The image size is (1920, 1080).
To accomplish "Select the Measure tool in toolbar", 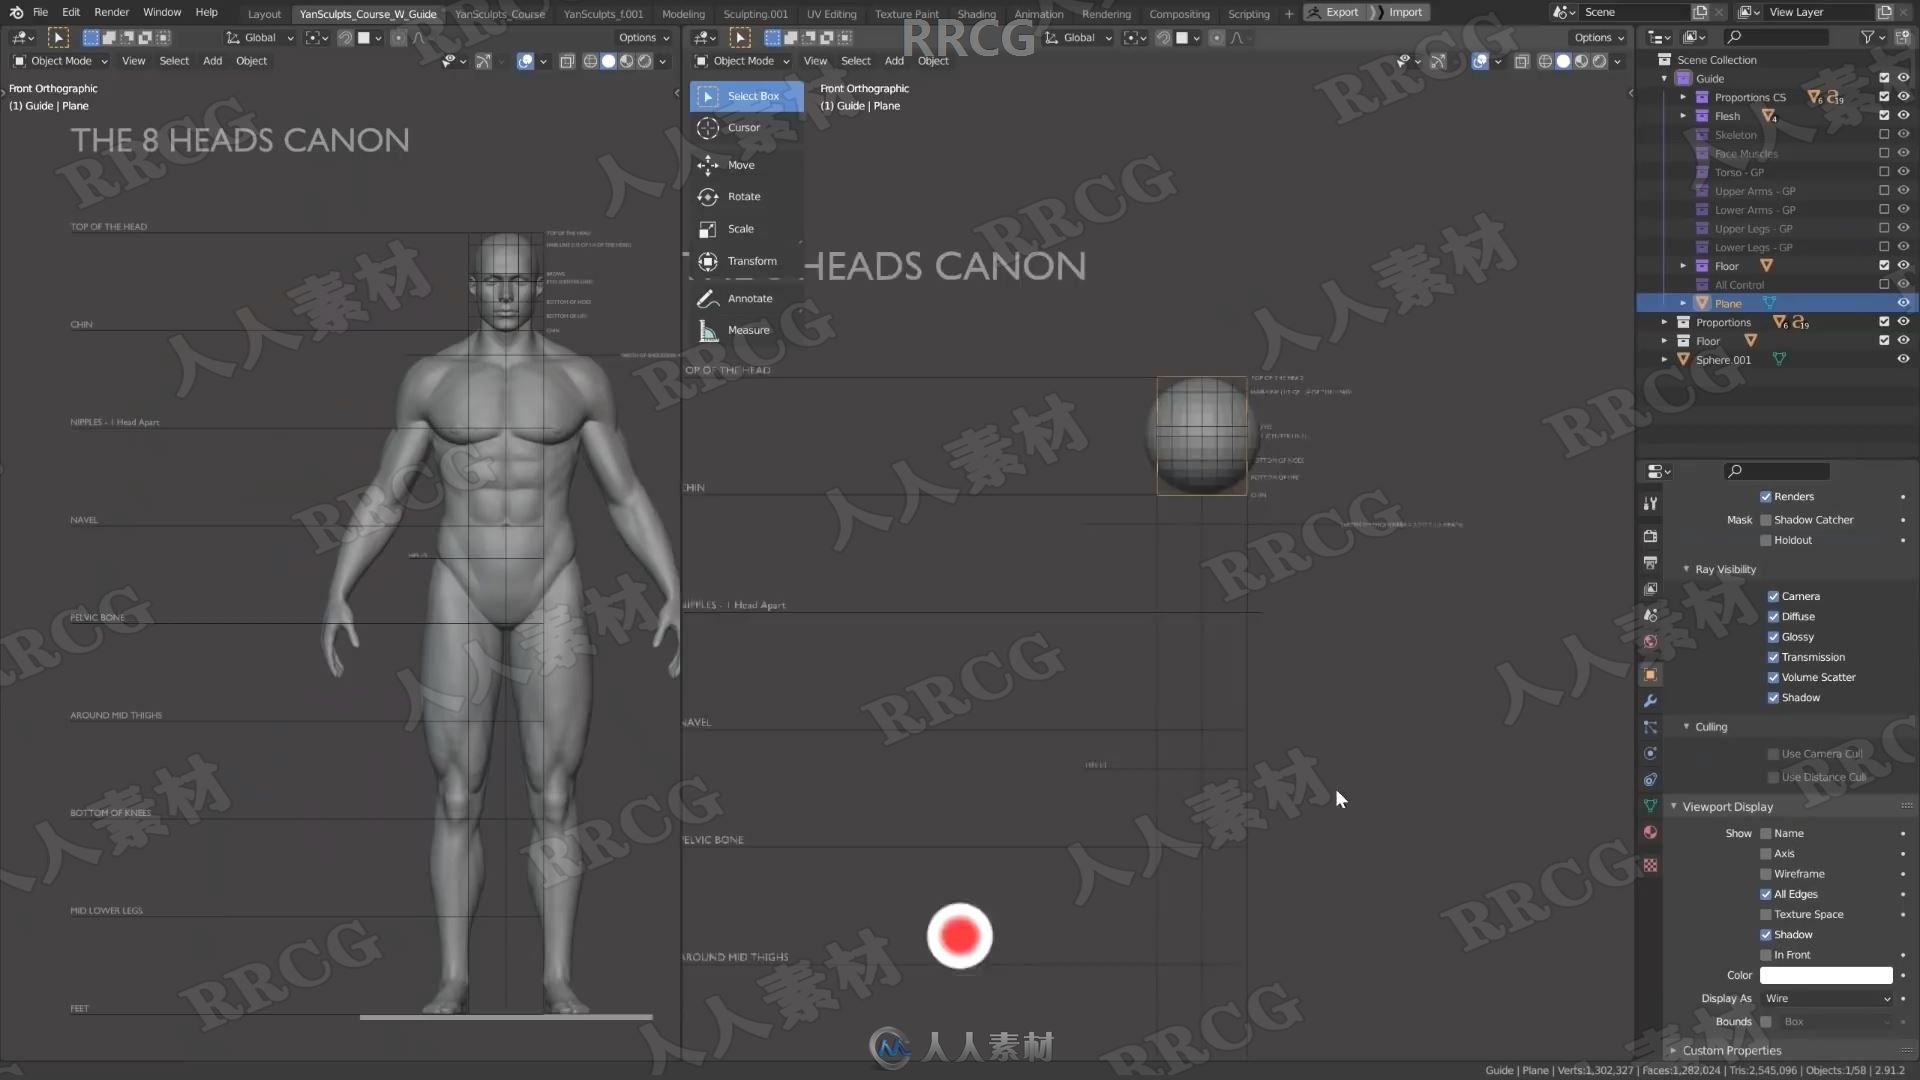I will [745, 328].
